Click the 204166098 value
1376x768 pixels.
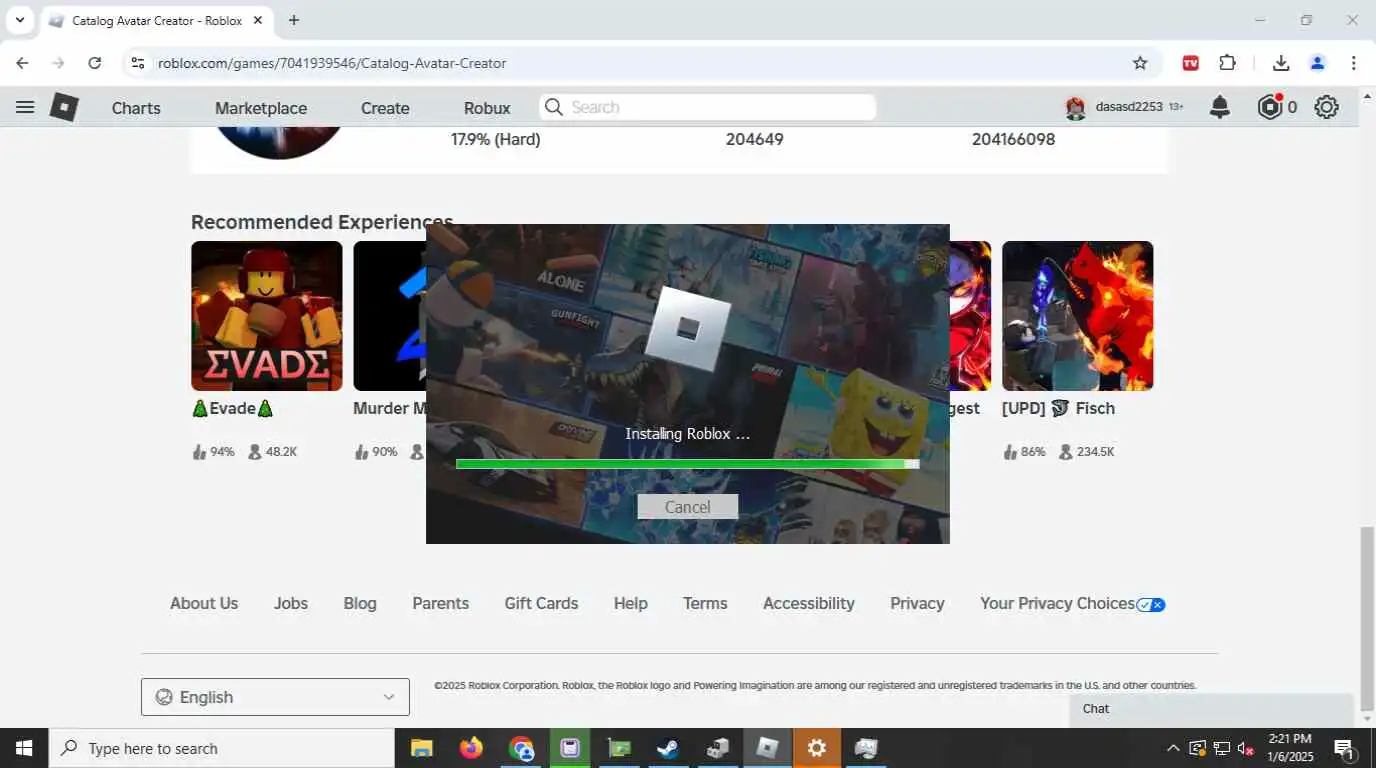click(1013, 140)
